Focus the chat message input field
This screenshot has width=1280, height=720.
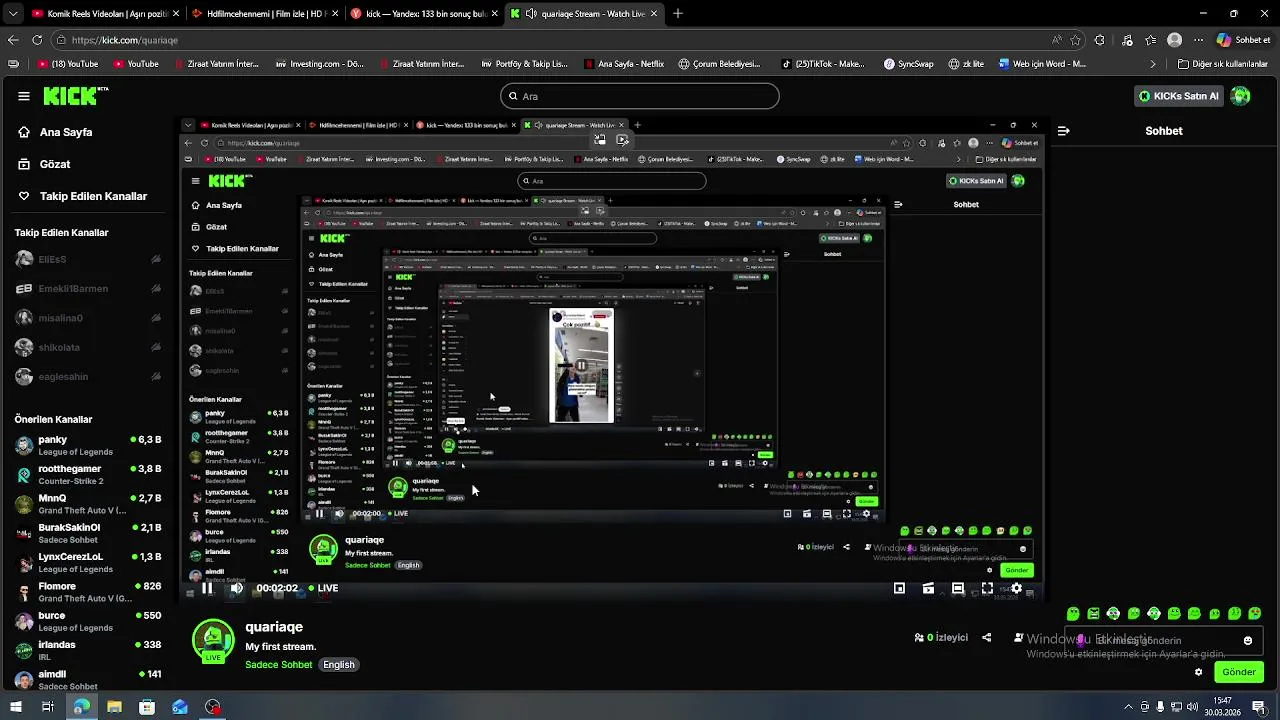point(1165,641)
